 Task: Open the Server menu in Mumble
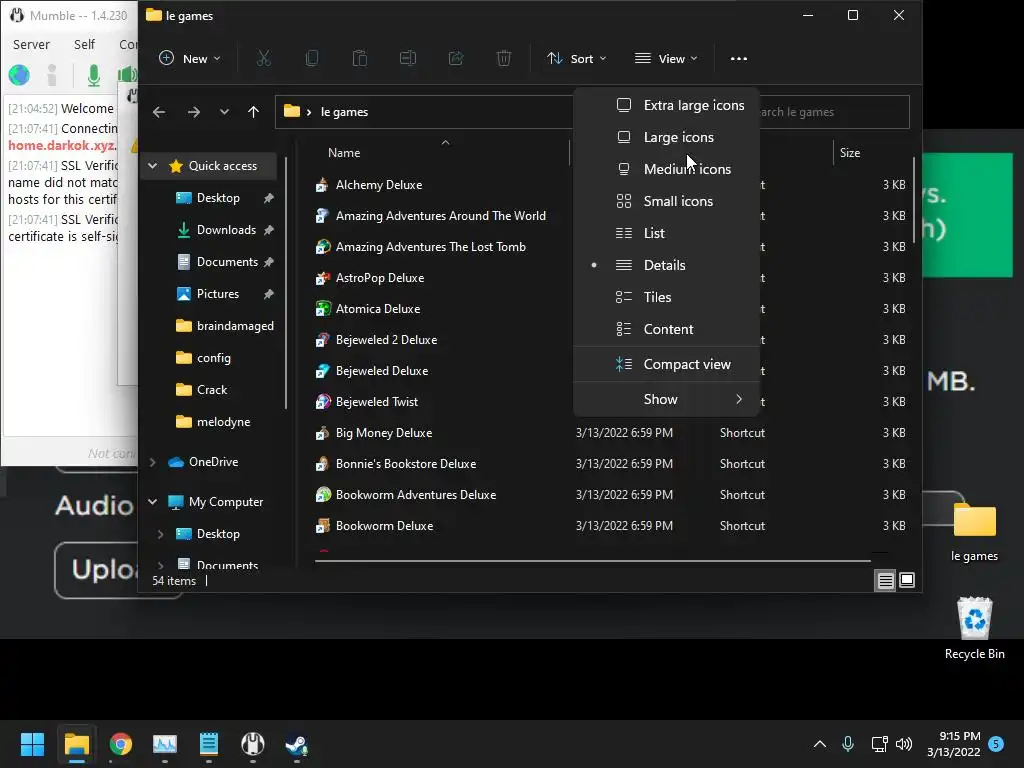[31, 44]
